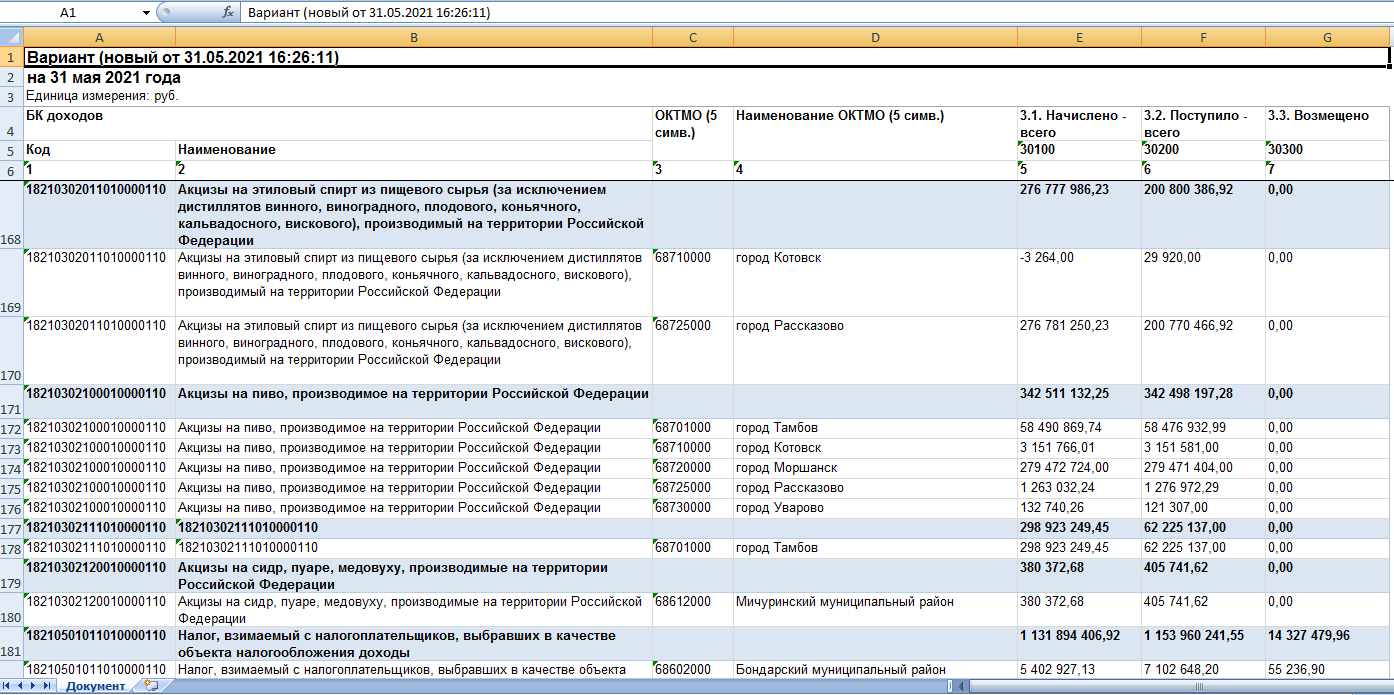Click the 'БК доходов' header cell

pos(338,123)
